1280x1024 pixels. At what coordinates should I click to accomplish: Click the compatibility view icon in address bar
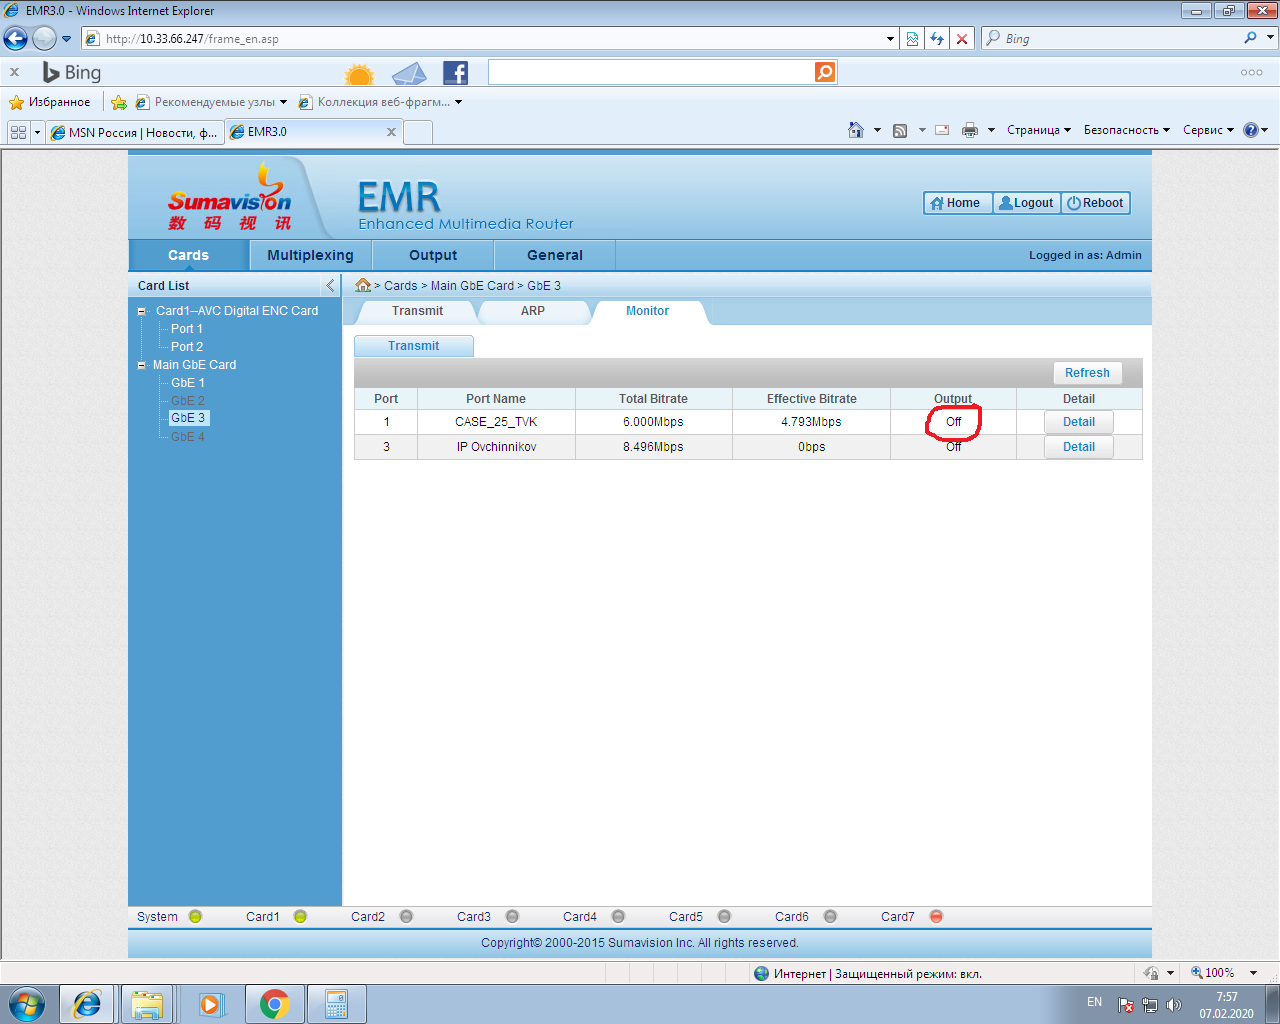pos(912,39)
